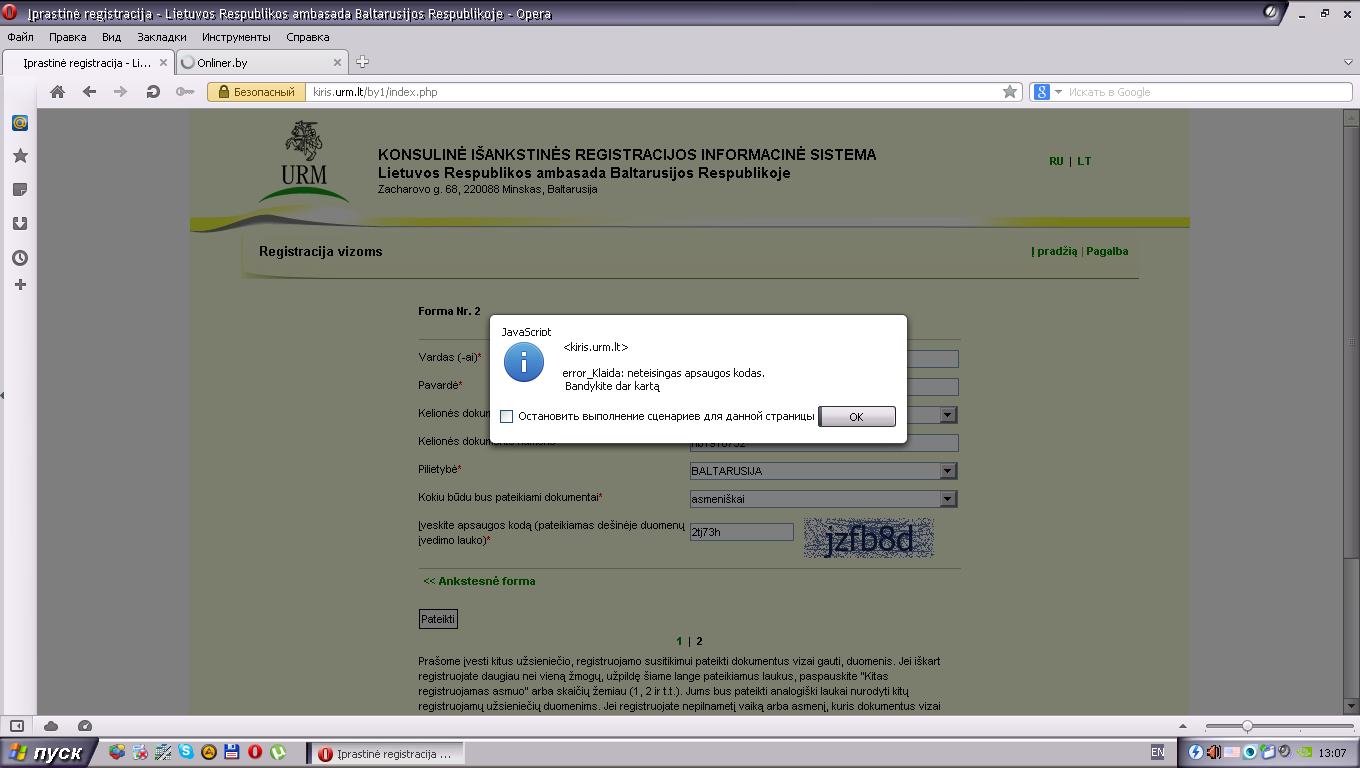The image size is (1360, 768).
Task: Open the downloads panel in sidebar
Action: point(19,224)
